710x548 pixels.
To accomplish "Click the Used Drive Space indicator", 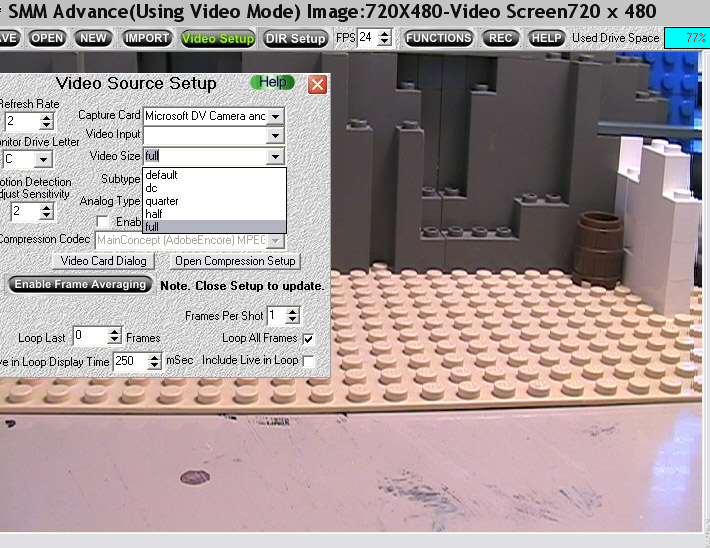I will click(x=686, y=38).
